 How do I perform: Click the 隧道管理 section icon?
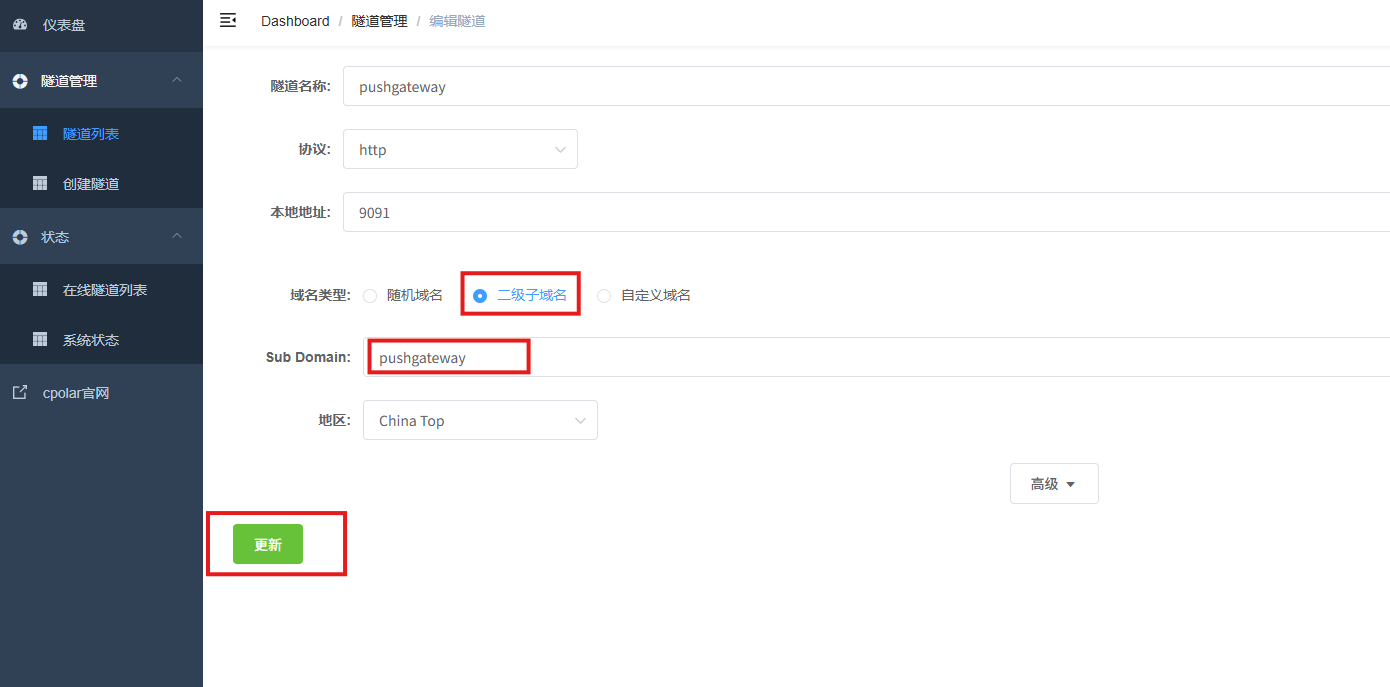[x=20, y=81]
